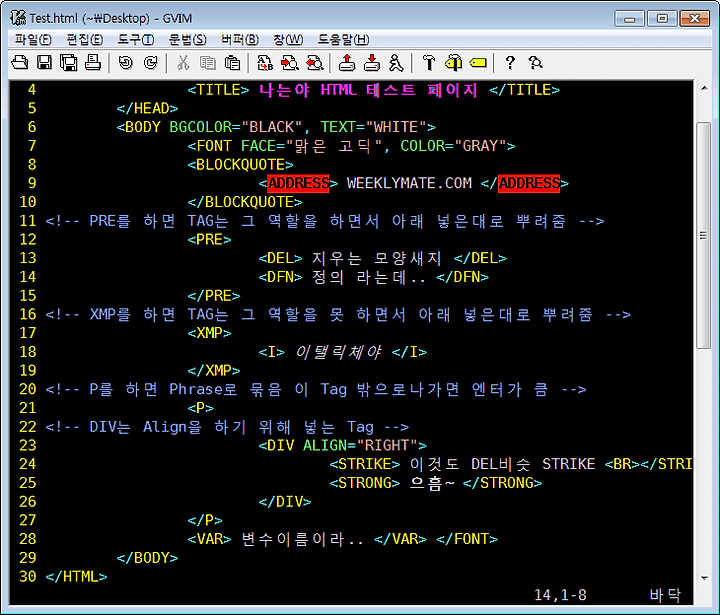Click scrollbar down arrow
720x615 pixels.
pyautogui.click(x=704, y=578)
